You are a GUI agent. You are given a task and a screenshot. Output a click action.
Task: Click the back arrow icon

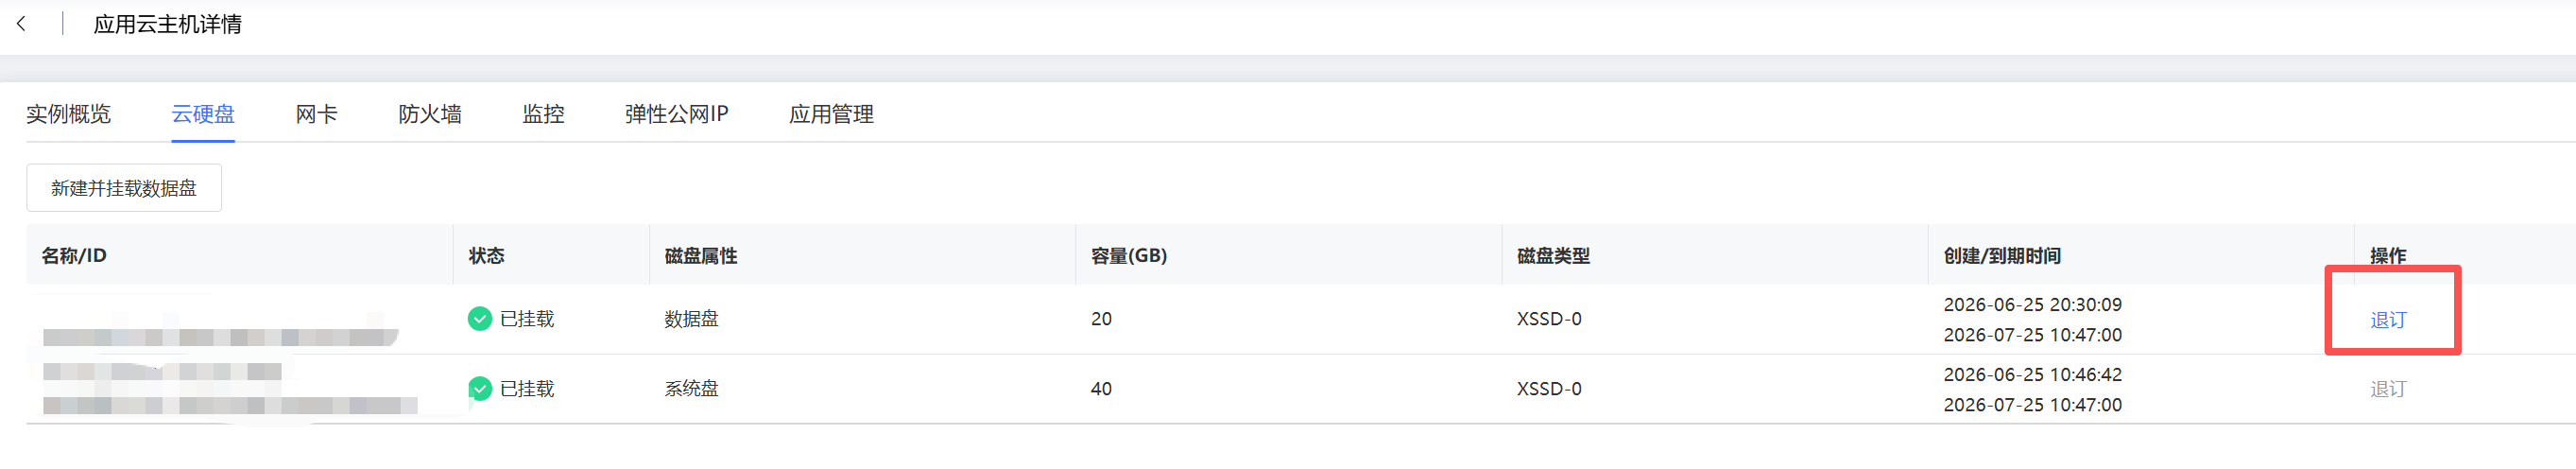21,24
